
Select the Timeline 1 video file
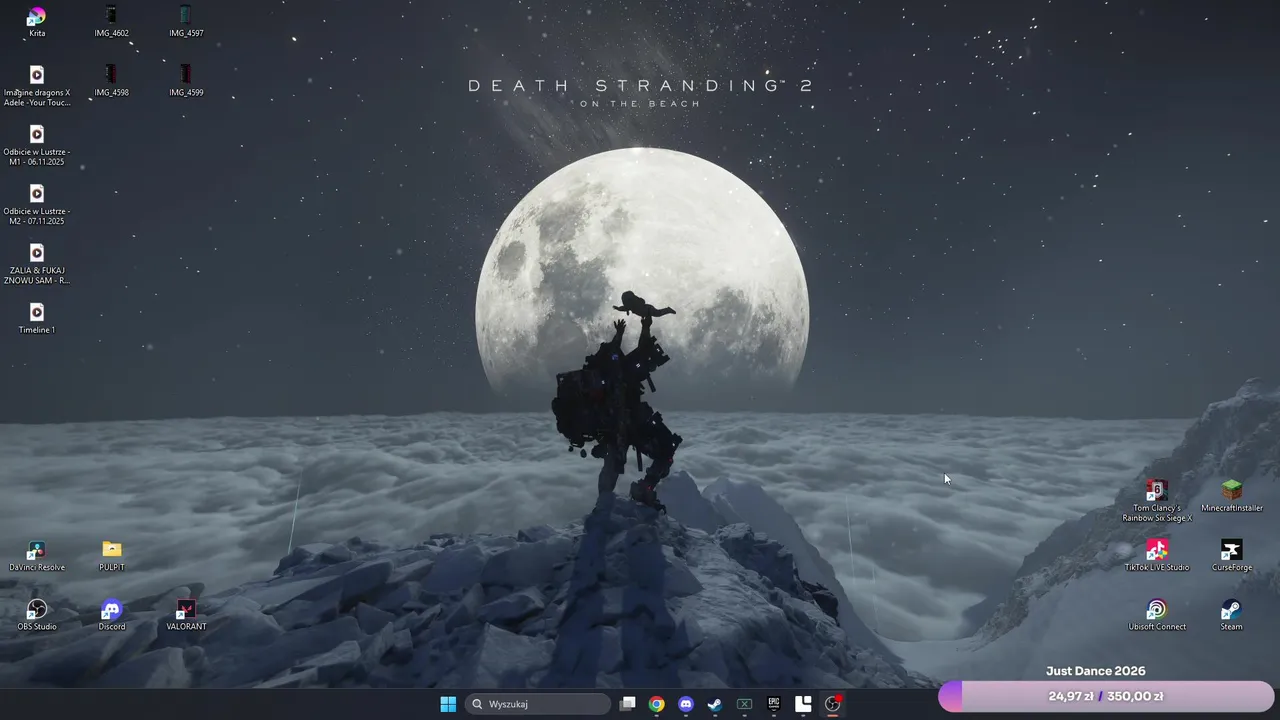tap(37, 318)
